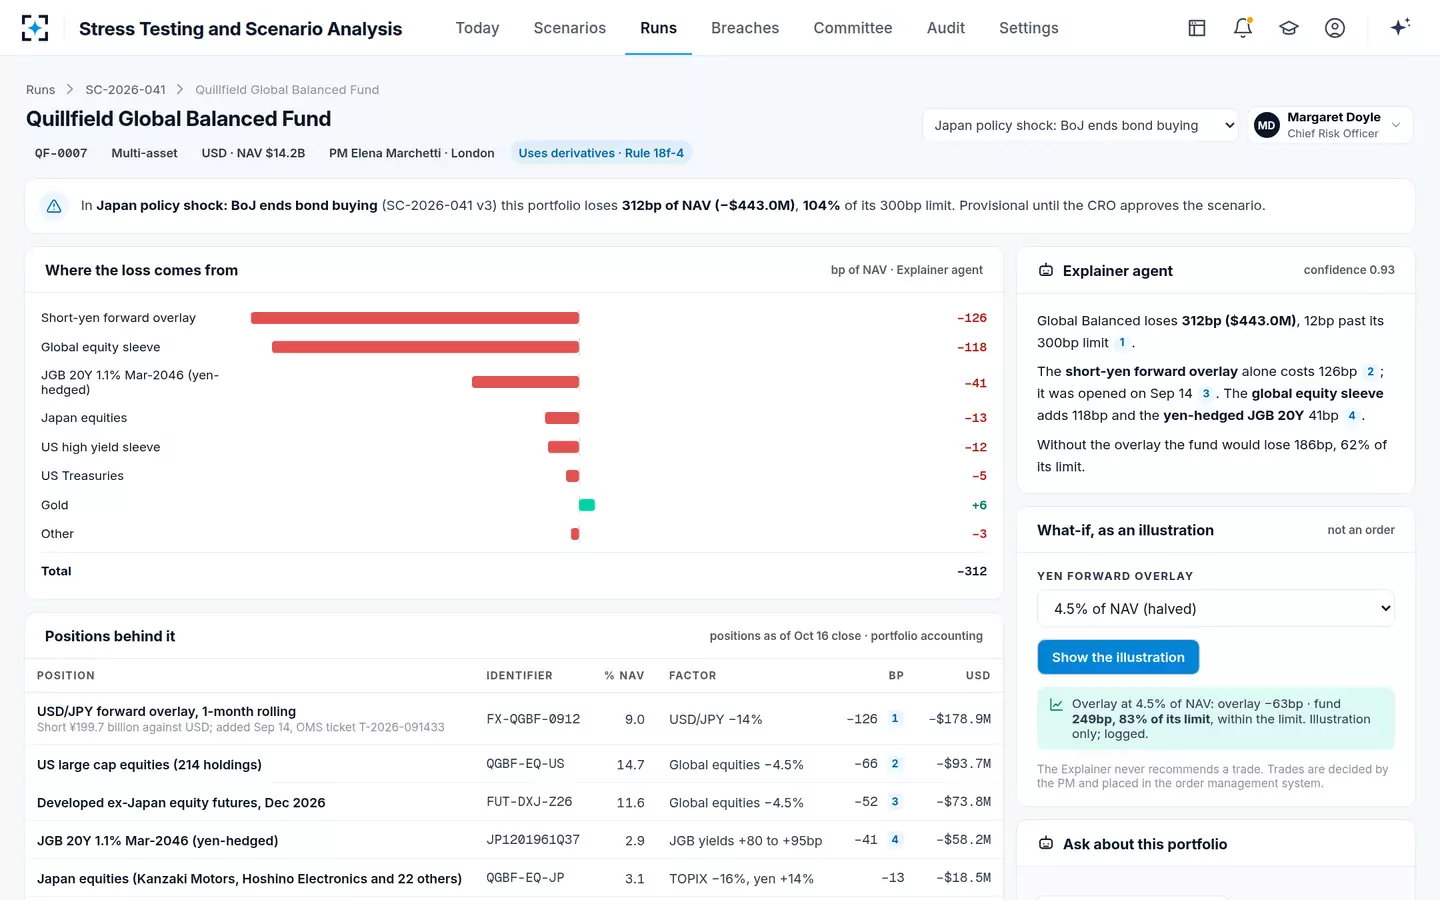
Task: Click robot icon beside Ask about this portfolio
Action: 1046,844
